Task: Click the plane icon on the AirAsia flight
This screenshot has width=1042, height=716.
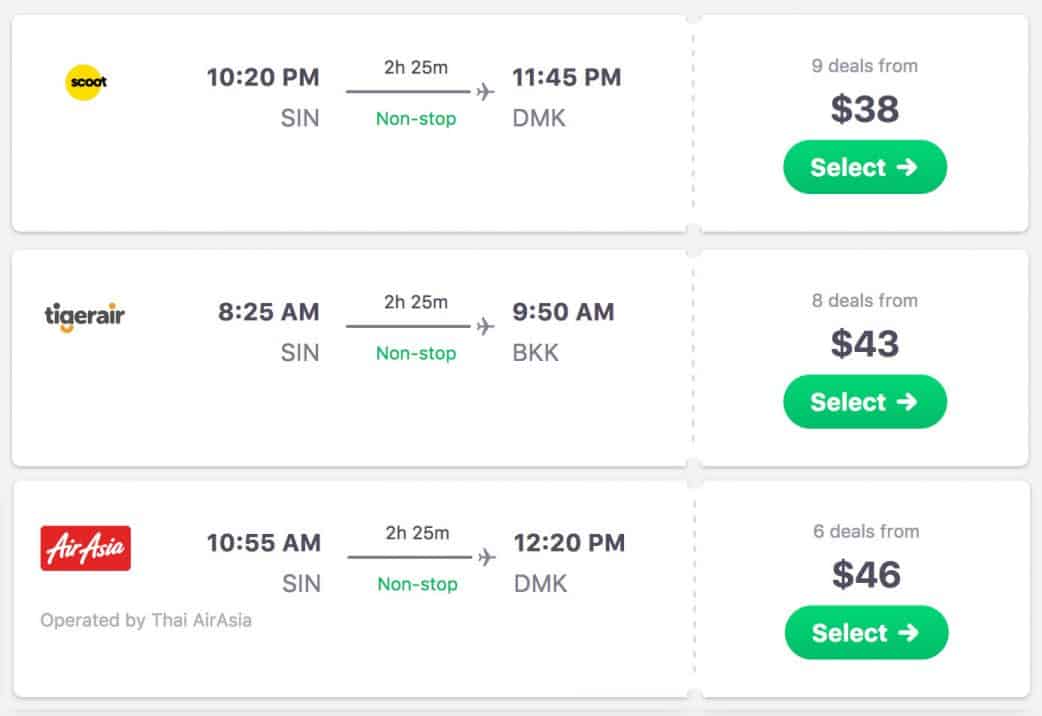Action: (x=487, y=557)
